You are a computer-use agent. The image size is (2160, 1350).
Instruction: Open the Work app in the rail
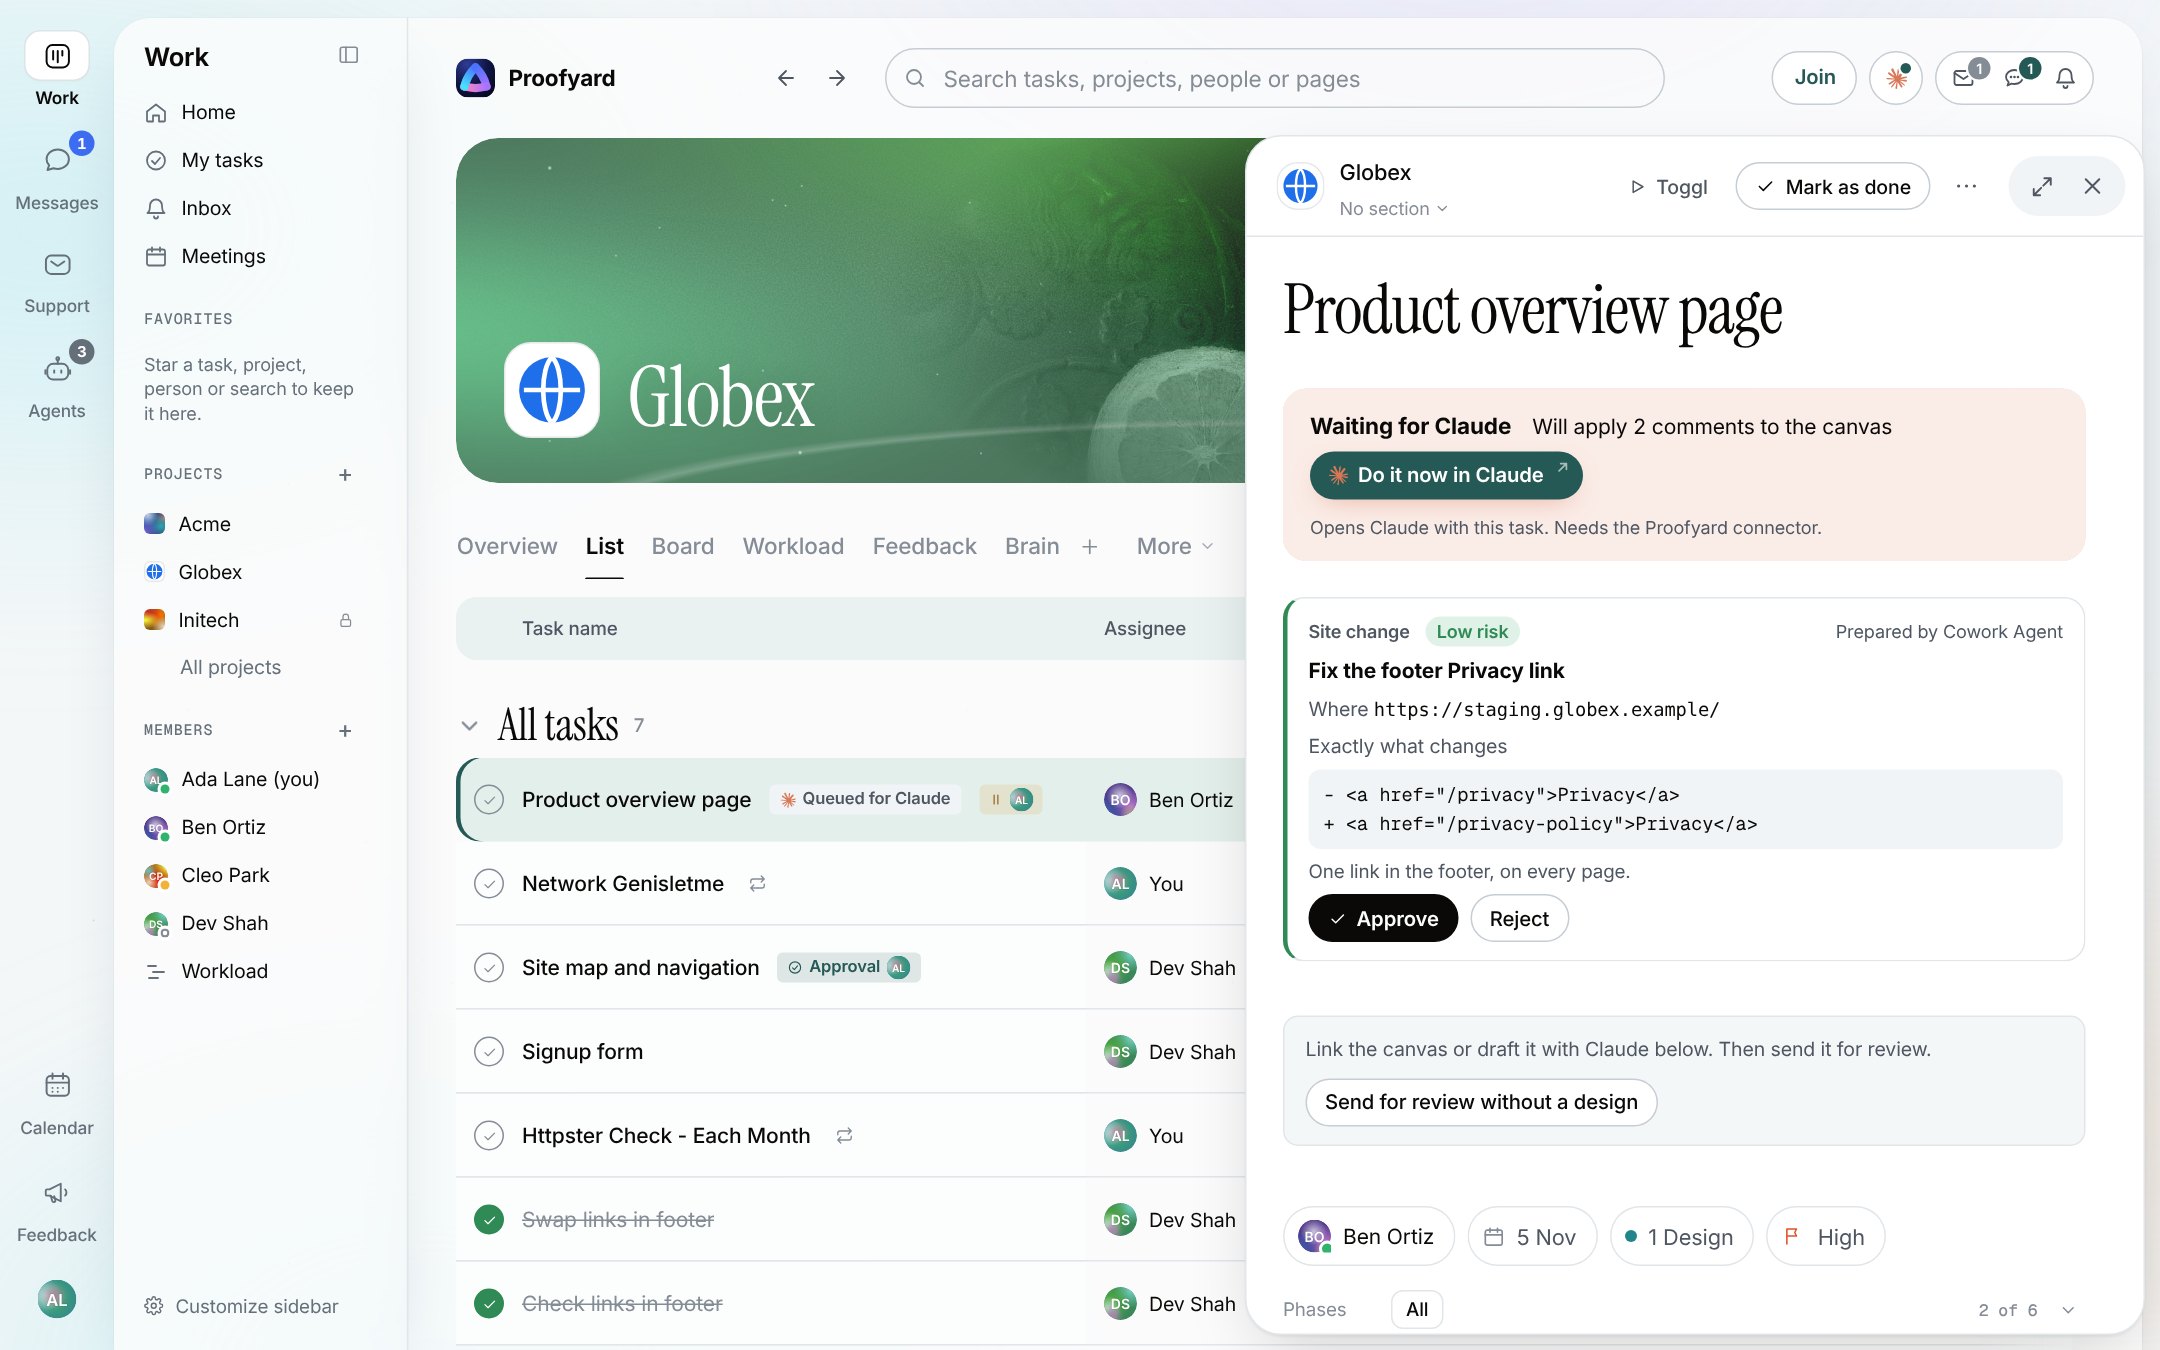(x=57, y=69)
